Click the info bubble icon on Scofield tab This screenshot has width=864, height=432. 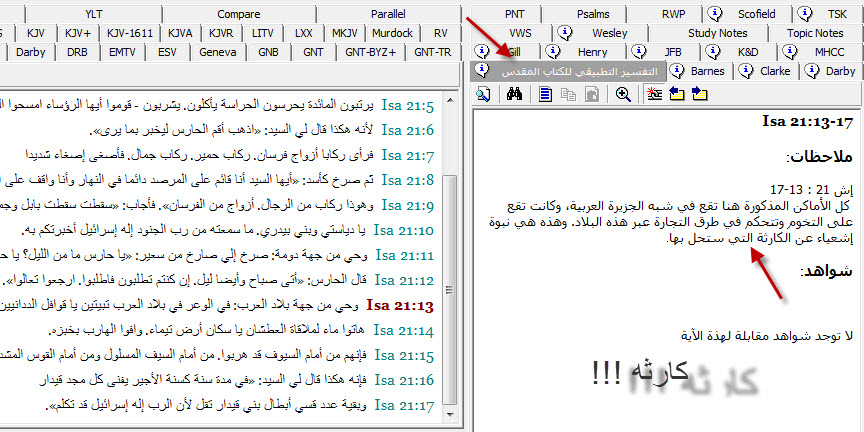[x=714, y=14]
